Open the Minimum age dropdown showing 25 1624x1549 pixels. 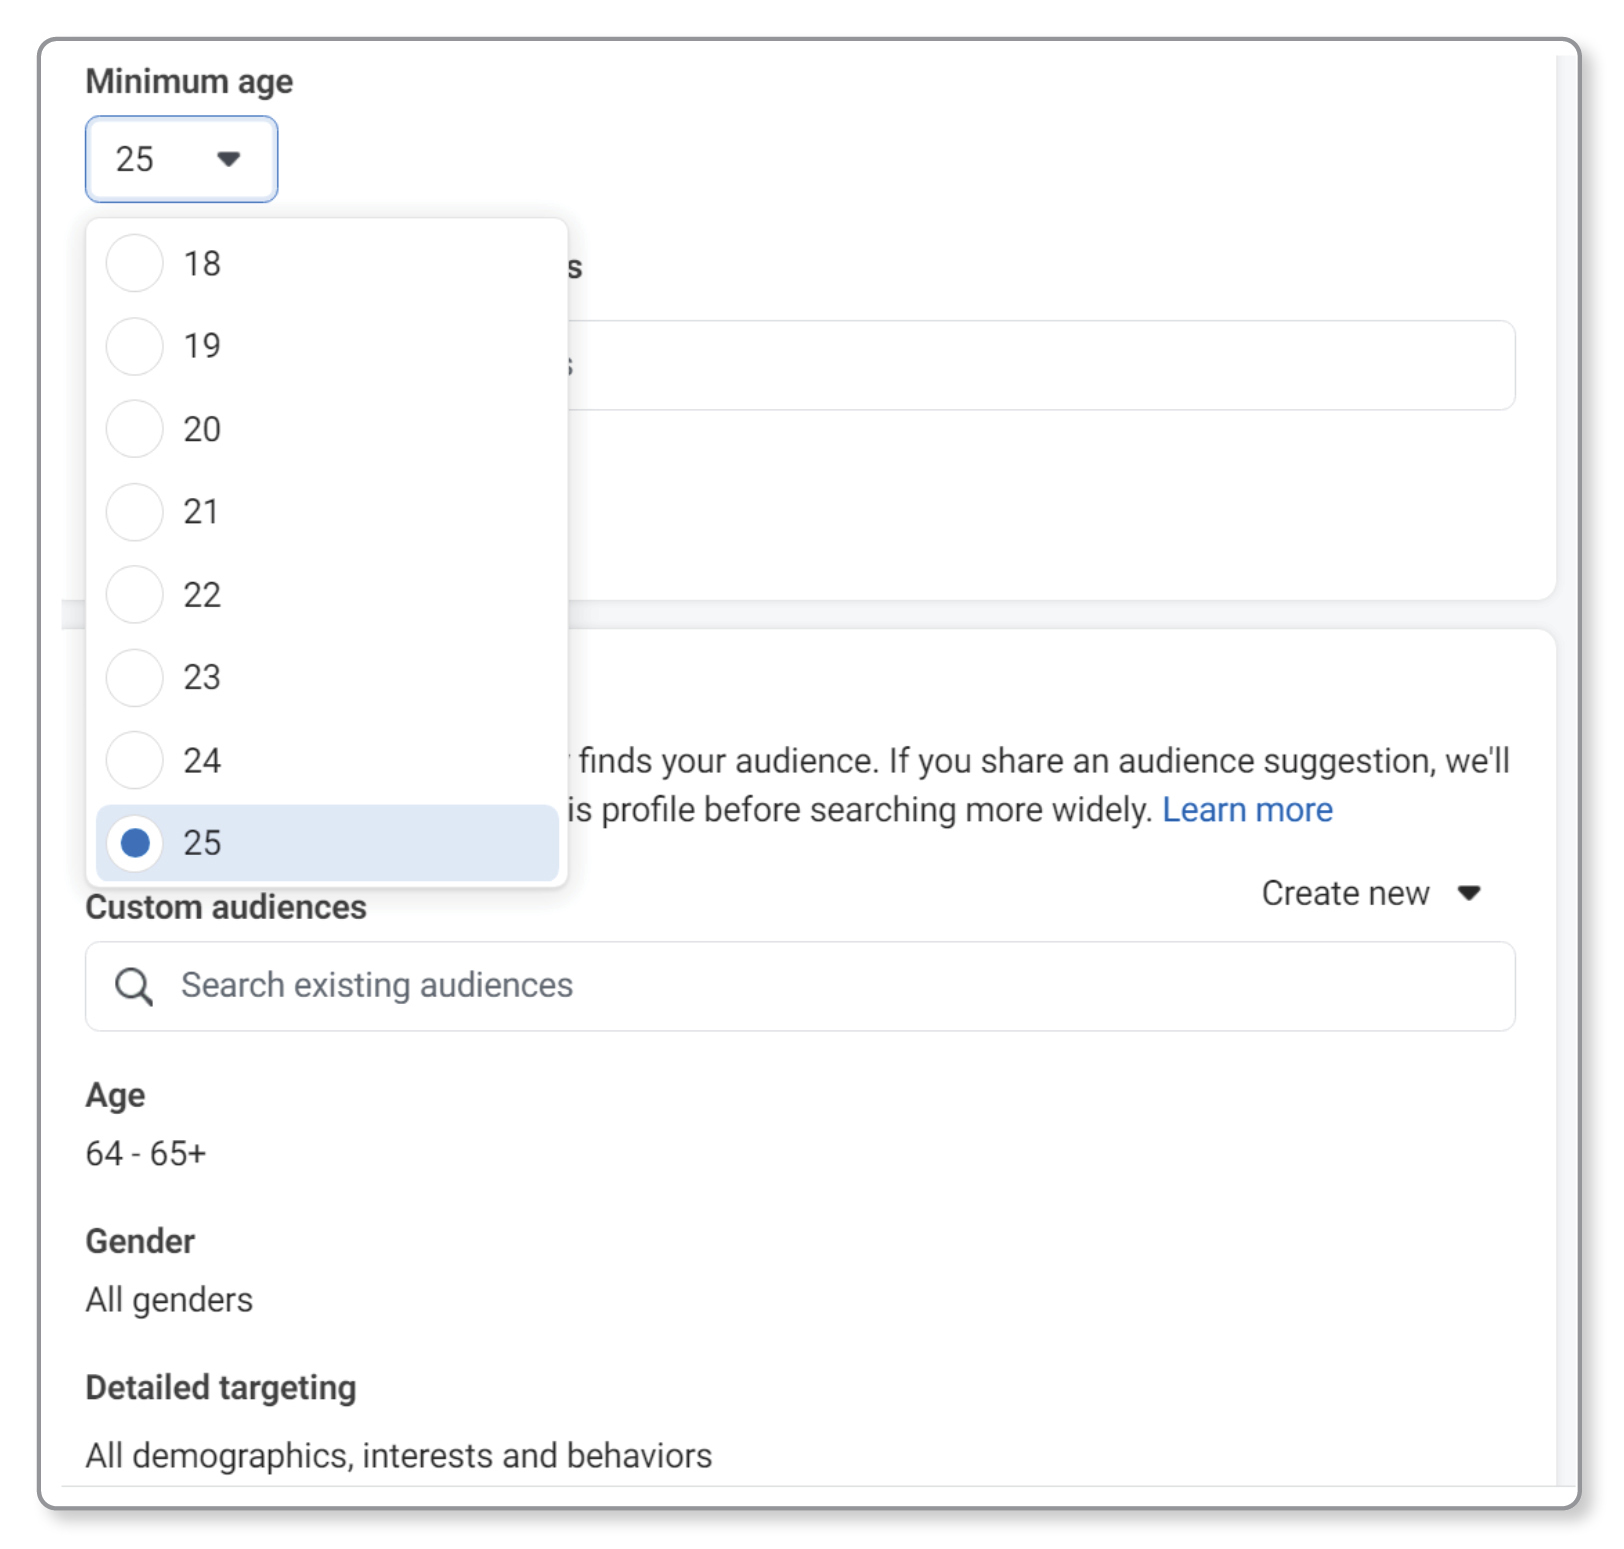181,159
